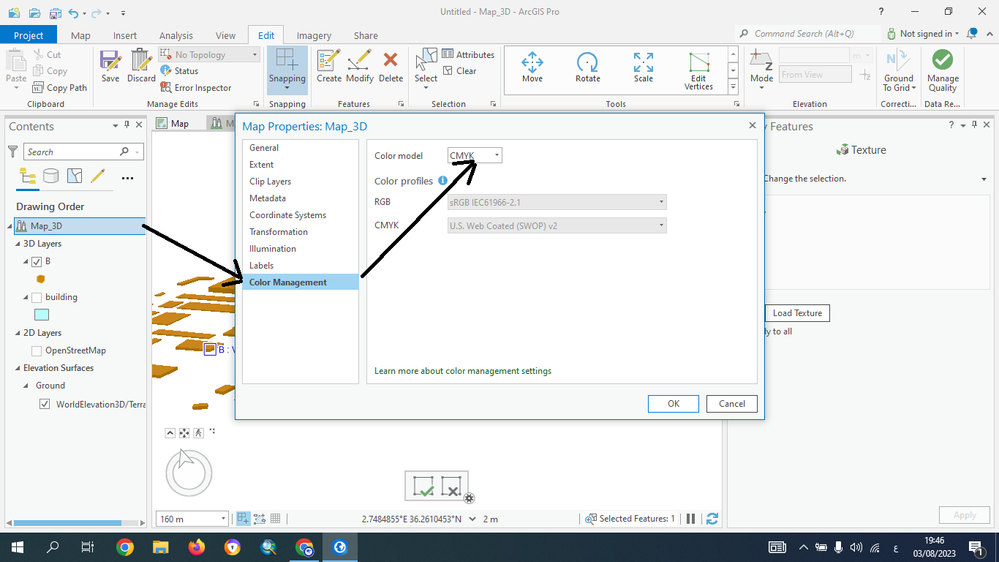
Task: Switch Contents to List By Data Source
Action: click(x=51, y=177)
